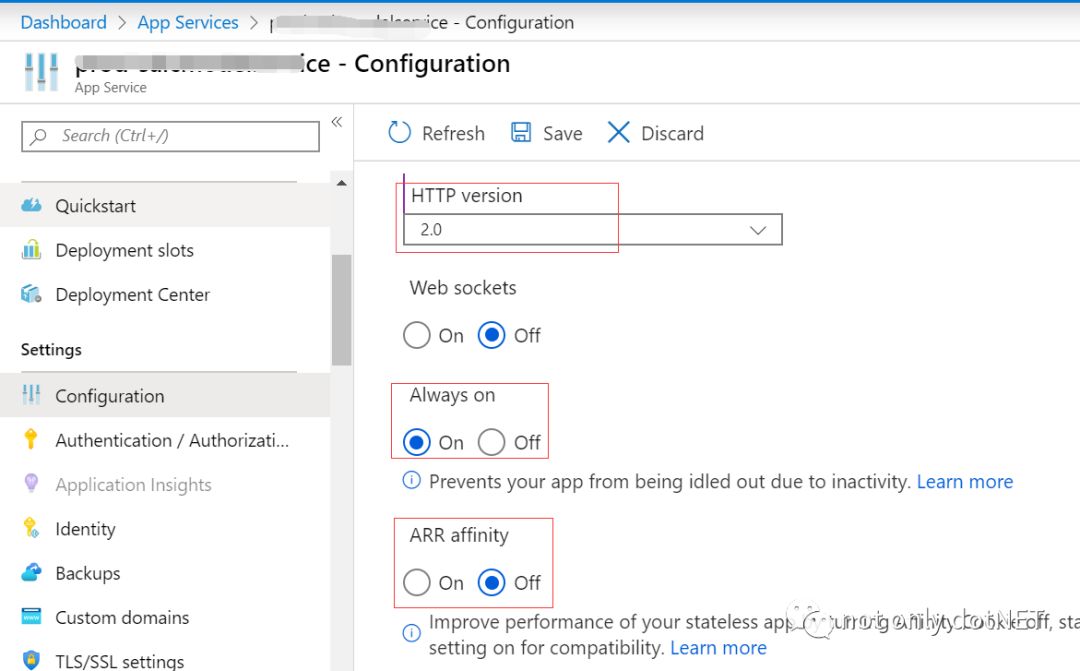Open the HTTP version dropdown

(x=592, y=229)
